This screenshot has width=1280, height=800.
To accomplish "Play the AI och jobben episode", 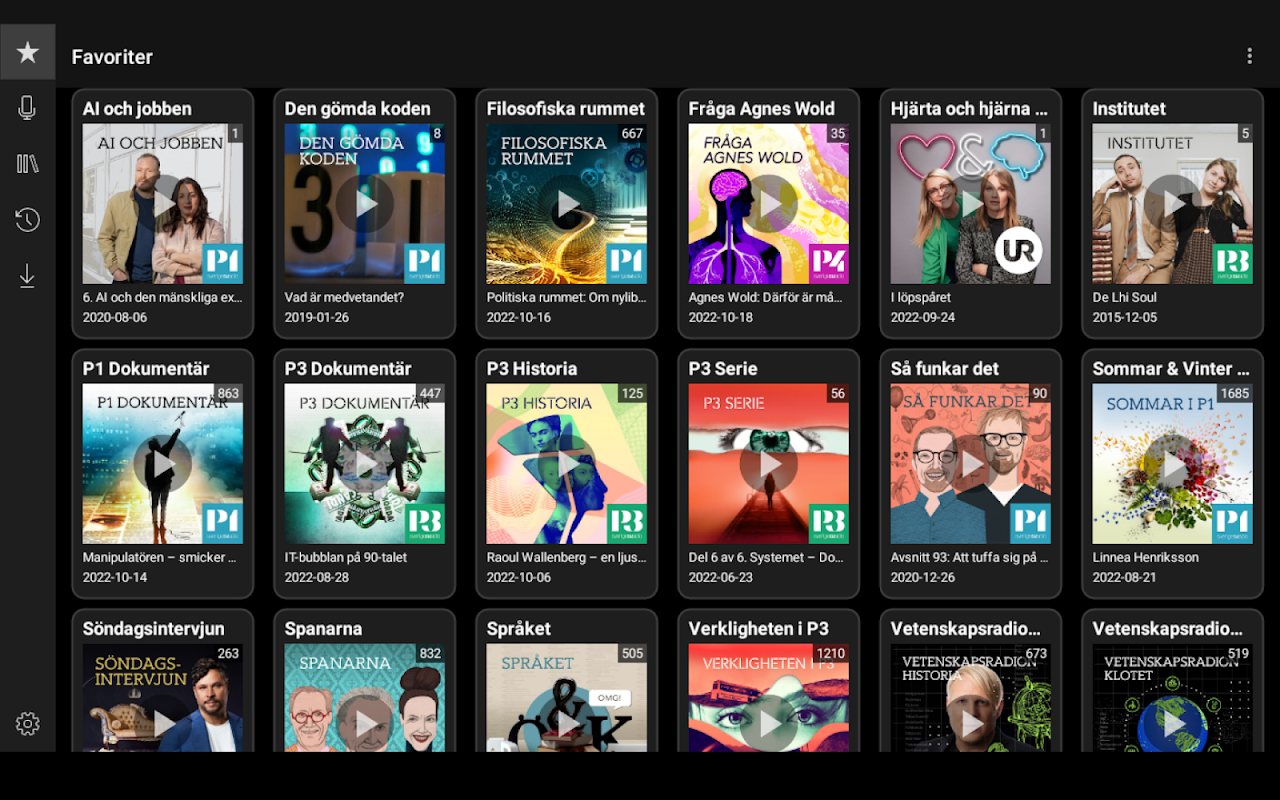I will pos(163,204).
